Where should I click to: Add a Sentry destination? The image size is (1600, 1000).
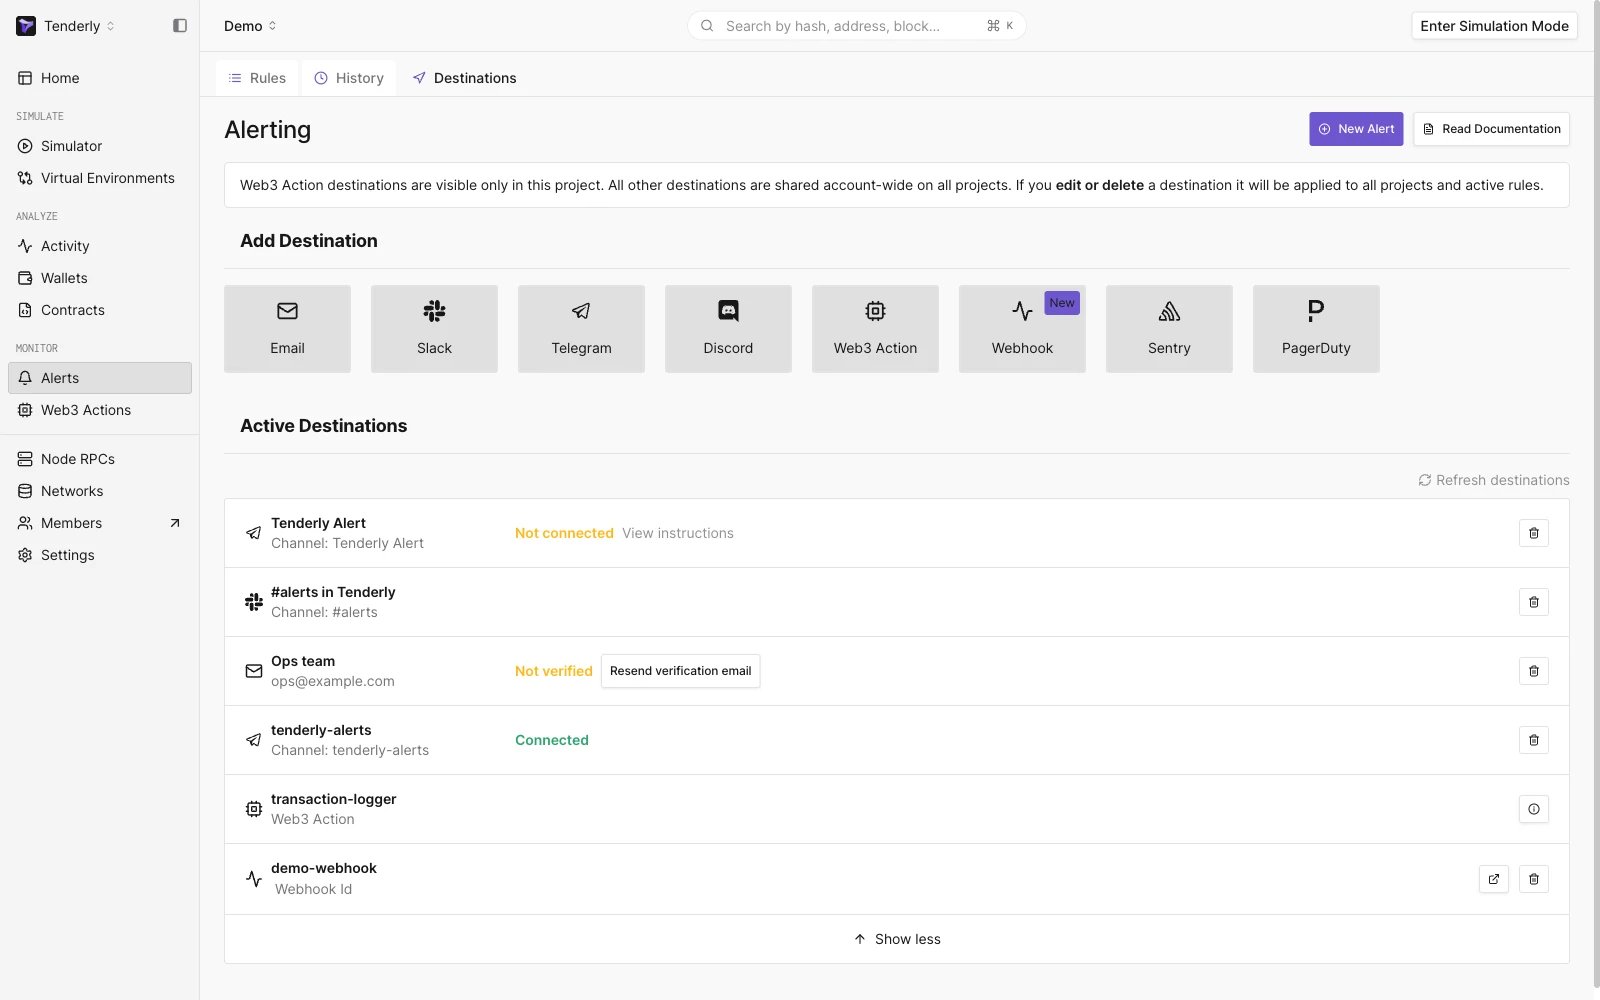(1169, 329)
